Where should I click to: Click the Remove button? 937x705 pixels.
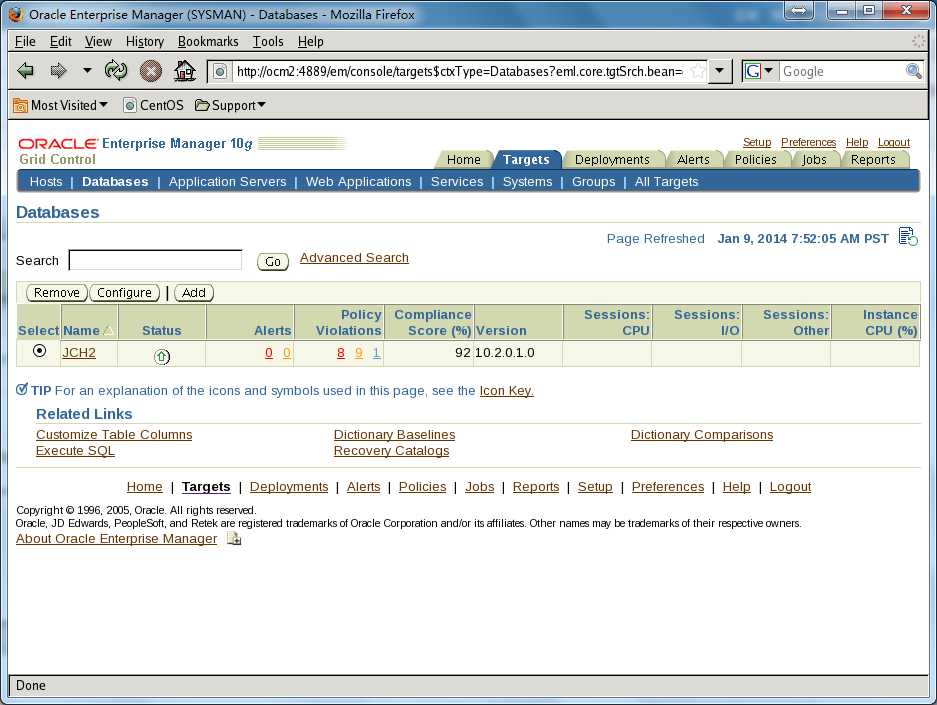point(57,293)
